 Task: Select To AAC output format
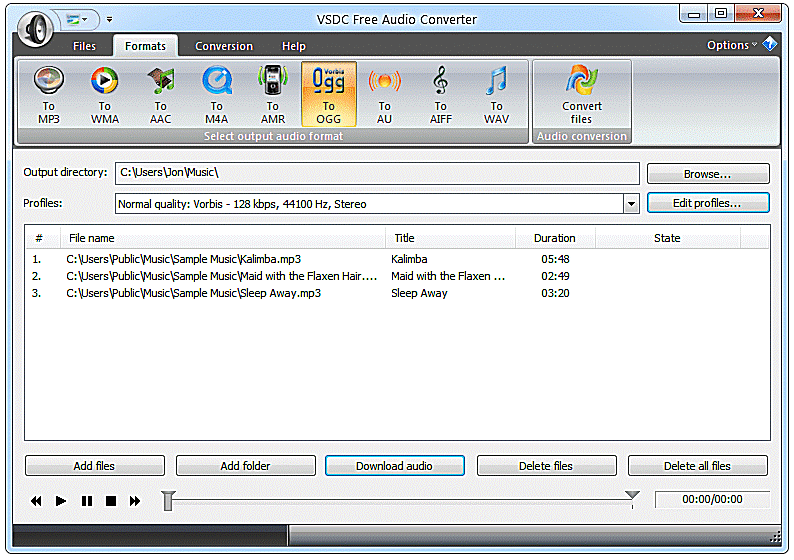(x=161, y=95)
